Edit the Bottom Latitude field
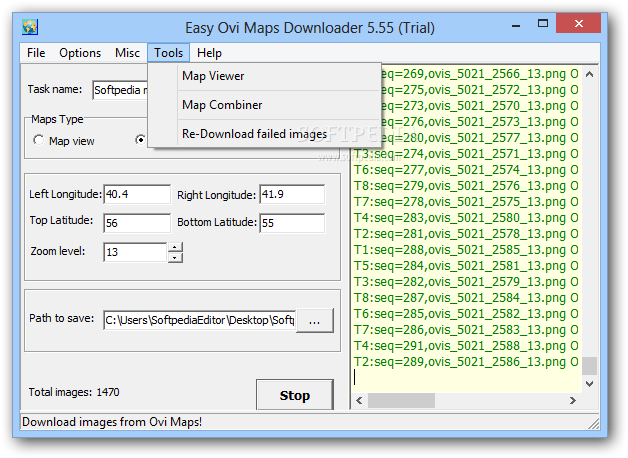The height and width of the screenshot is (458, 628). coord(292,223)
